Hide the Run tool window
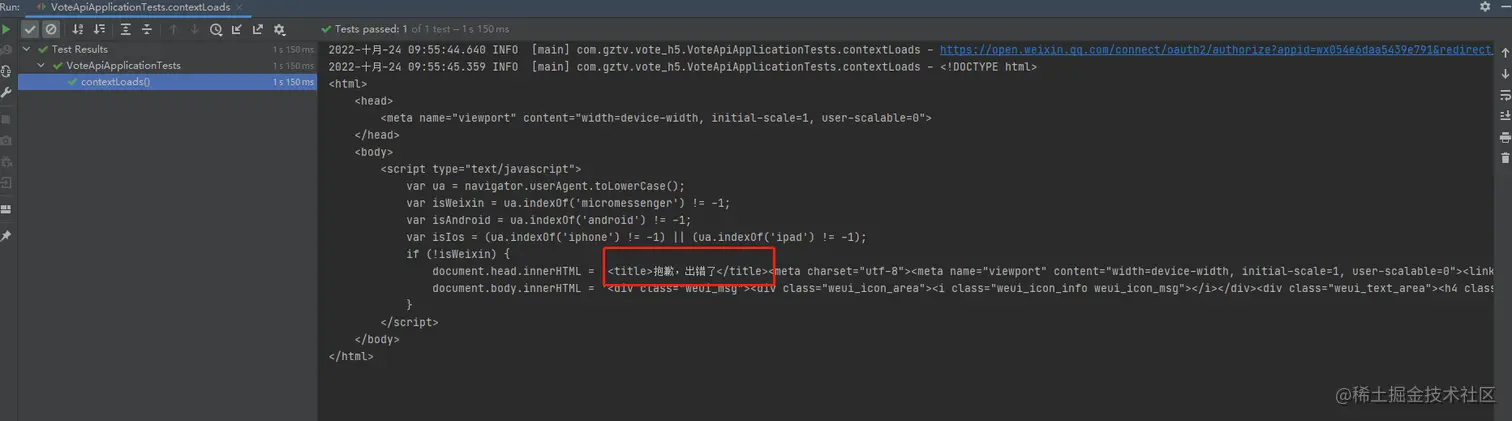The width and height of the screenshot is (1512, 421). (x=1504, y=7)
